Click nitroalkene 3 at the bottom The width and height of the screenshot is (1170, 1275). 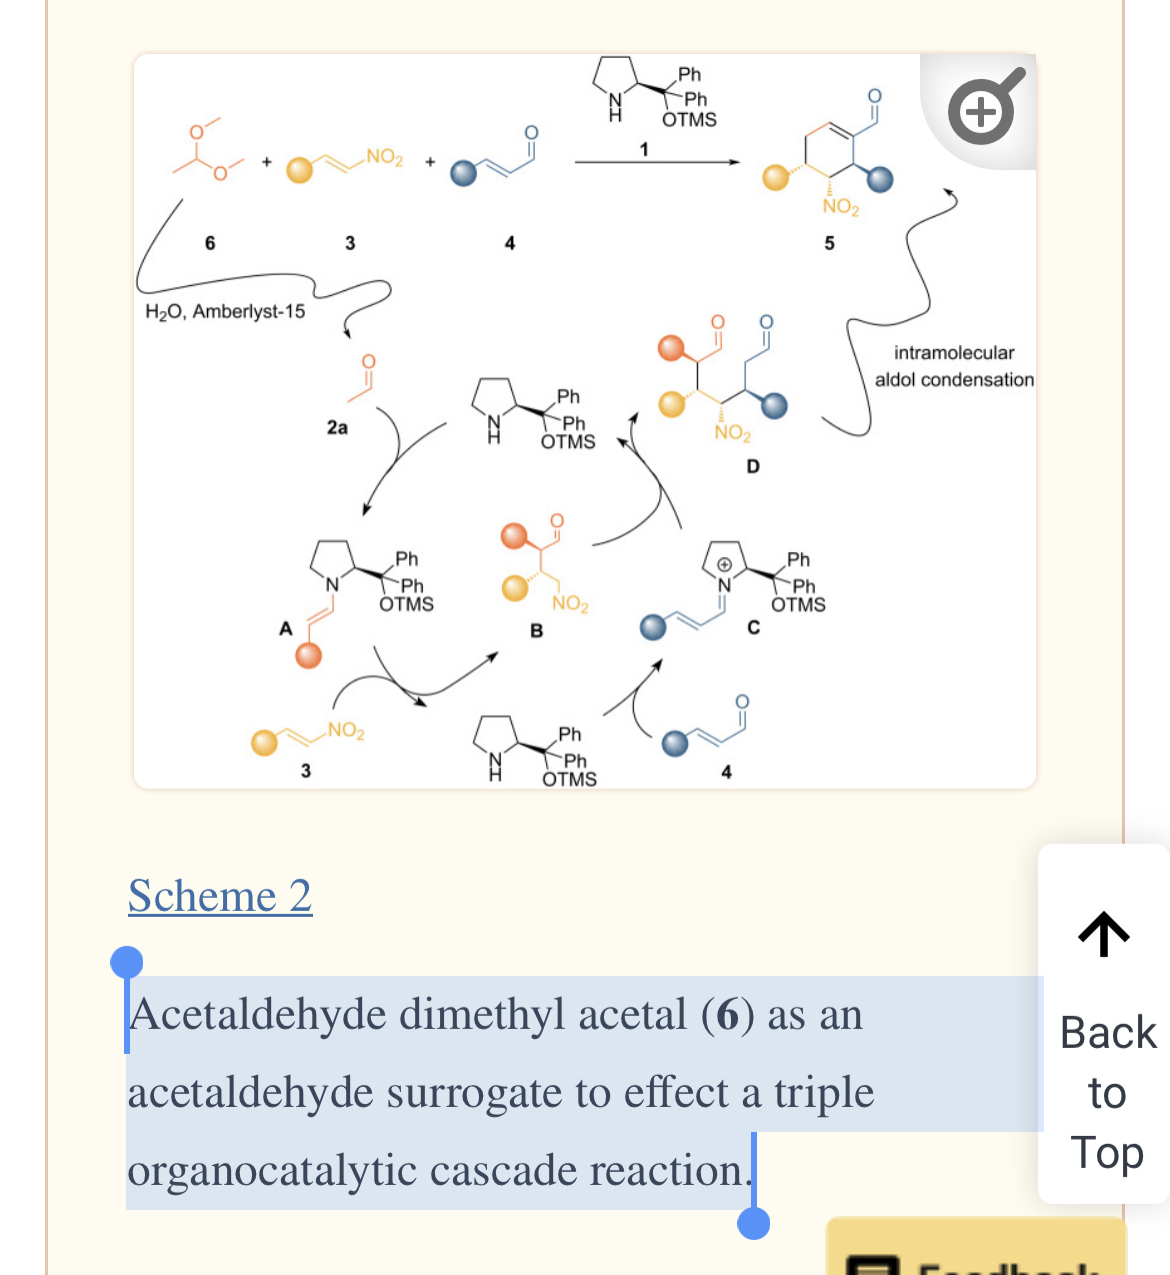305,738
